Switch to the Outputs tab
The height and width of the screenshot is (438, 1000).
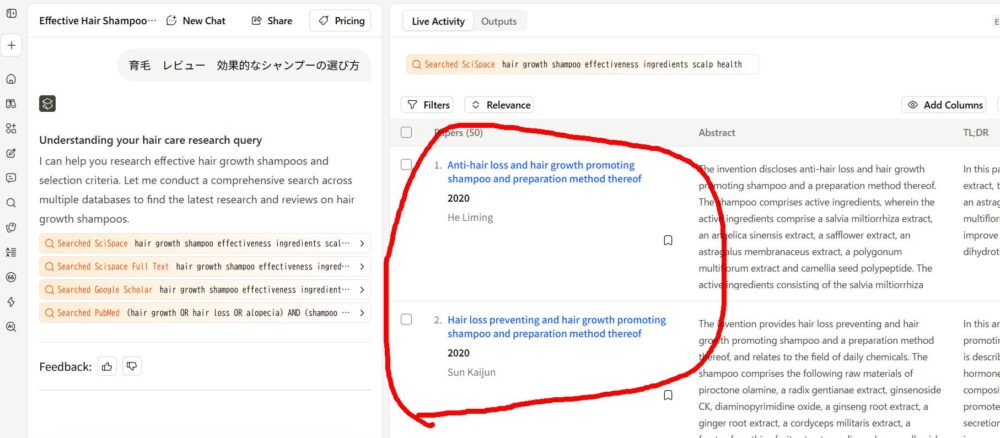(499, 21)
